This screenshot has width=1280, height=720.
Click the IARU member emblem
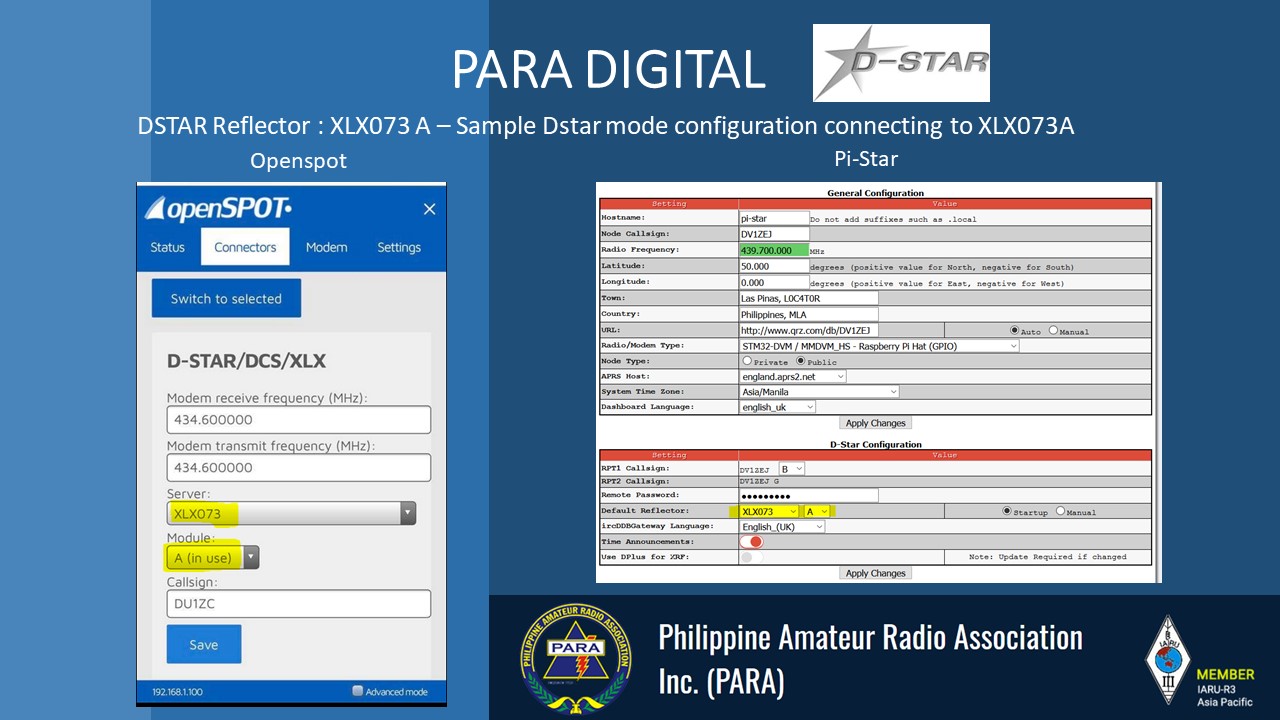[1168, 661]
